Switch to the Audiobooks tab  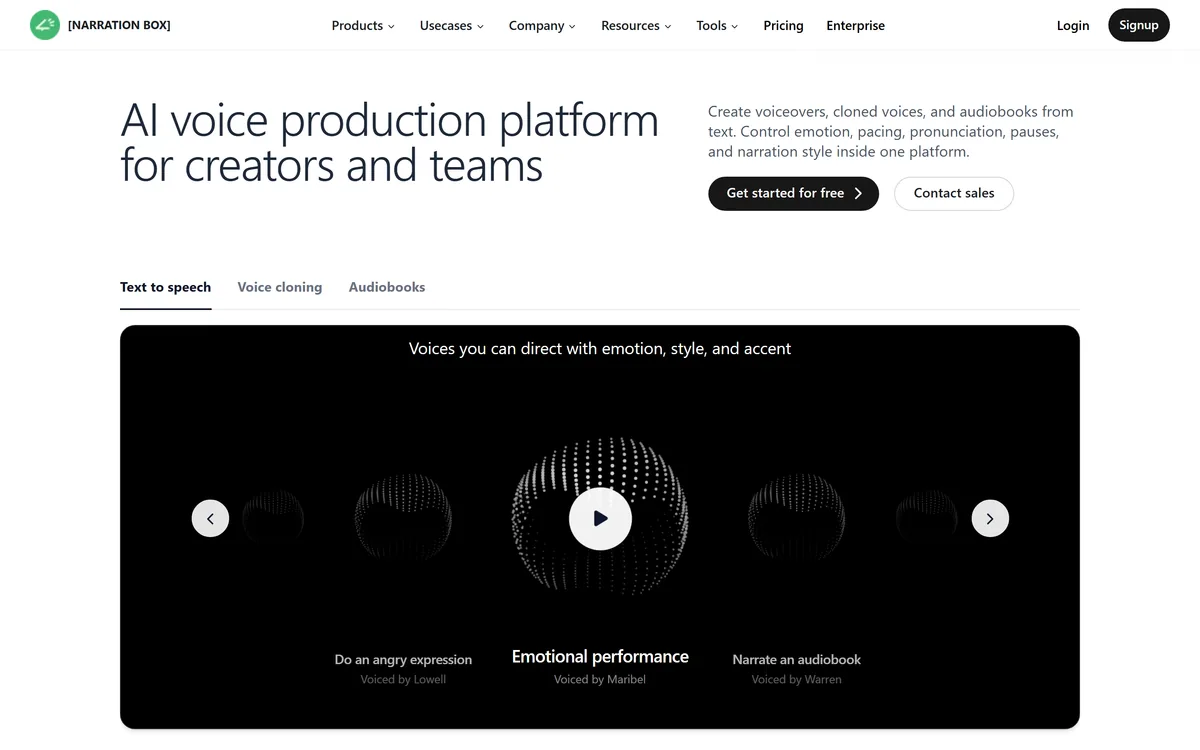point(387,287)
